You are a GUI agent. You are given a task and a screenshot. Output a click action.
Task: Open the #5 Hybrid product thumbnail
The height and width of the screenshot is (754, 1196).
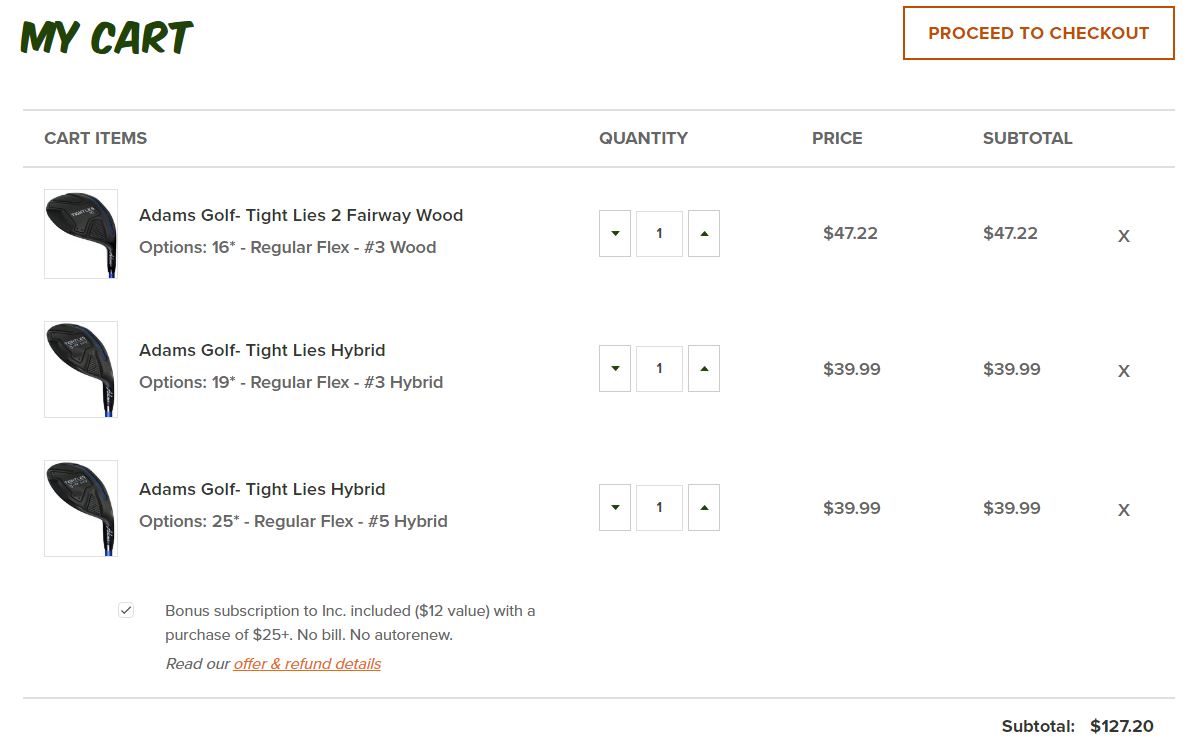pos(81,508)
